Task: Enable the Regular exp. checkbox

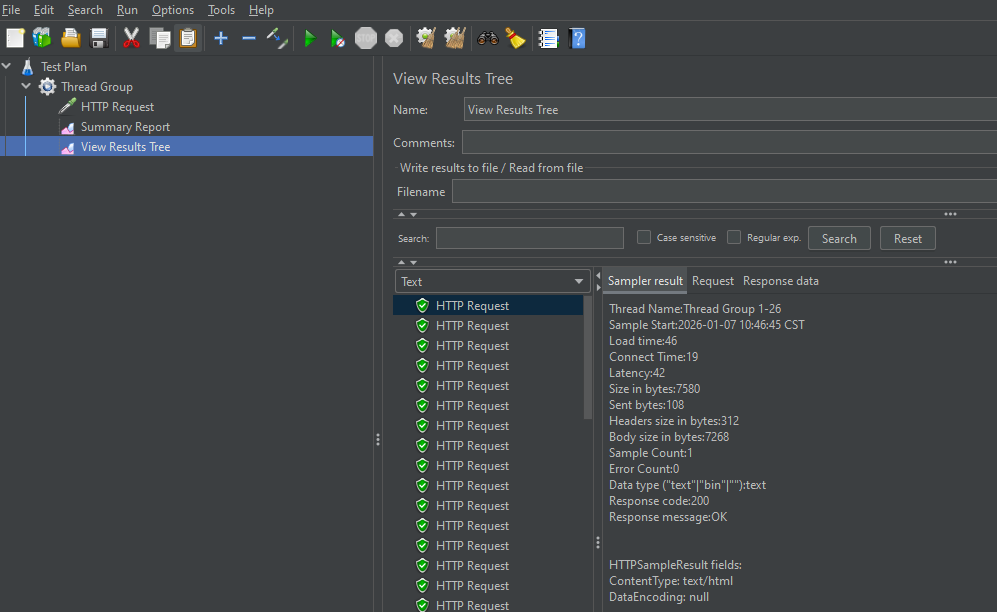Action: [734, 237]
